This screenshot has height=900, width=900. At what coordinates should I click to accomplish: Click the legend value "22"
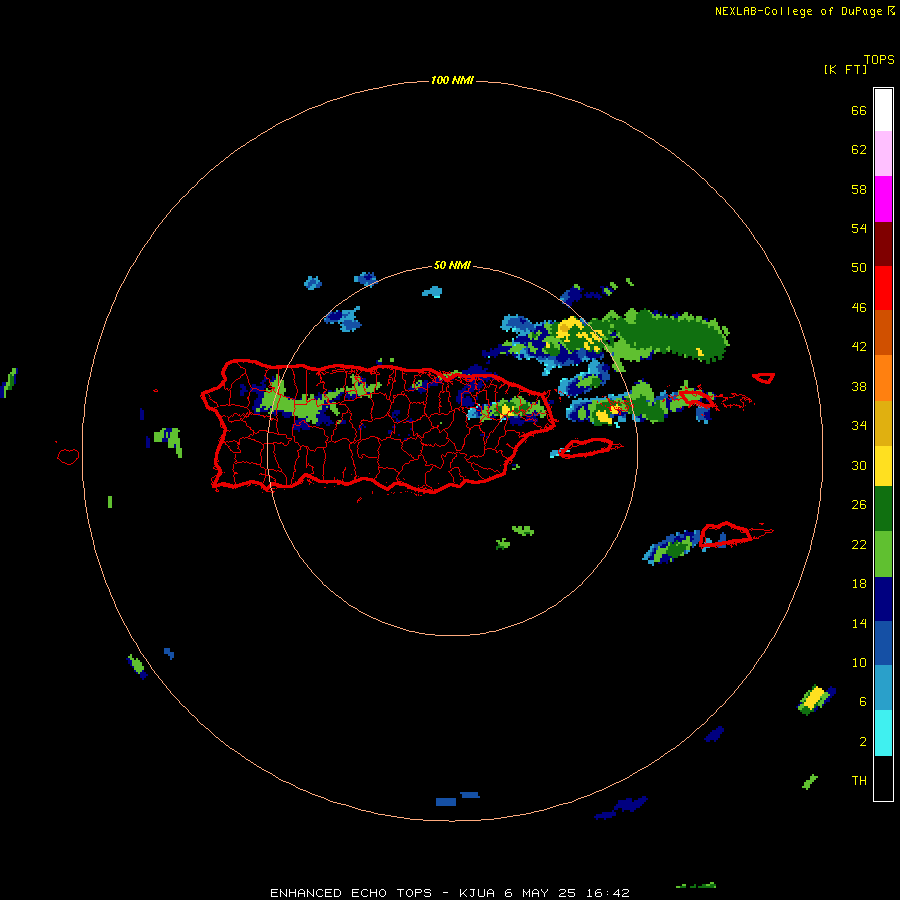click(x=859, y=545)
